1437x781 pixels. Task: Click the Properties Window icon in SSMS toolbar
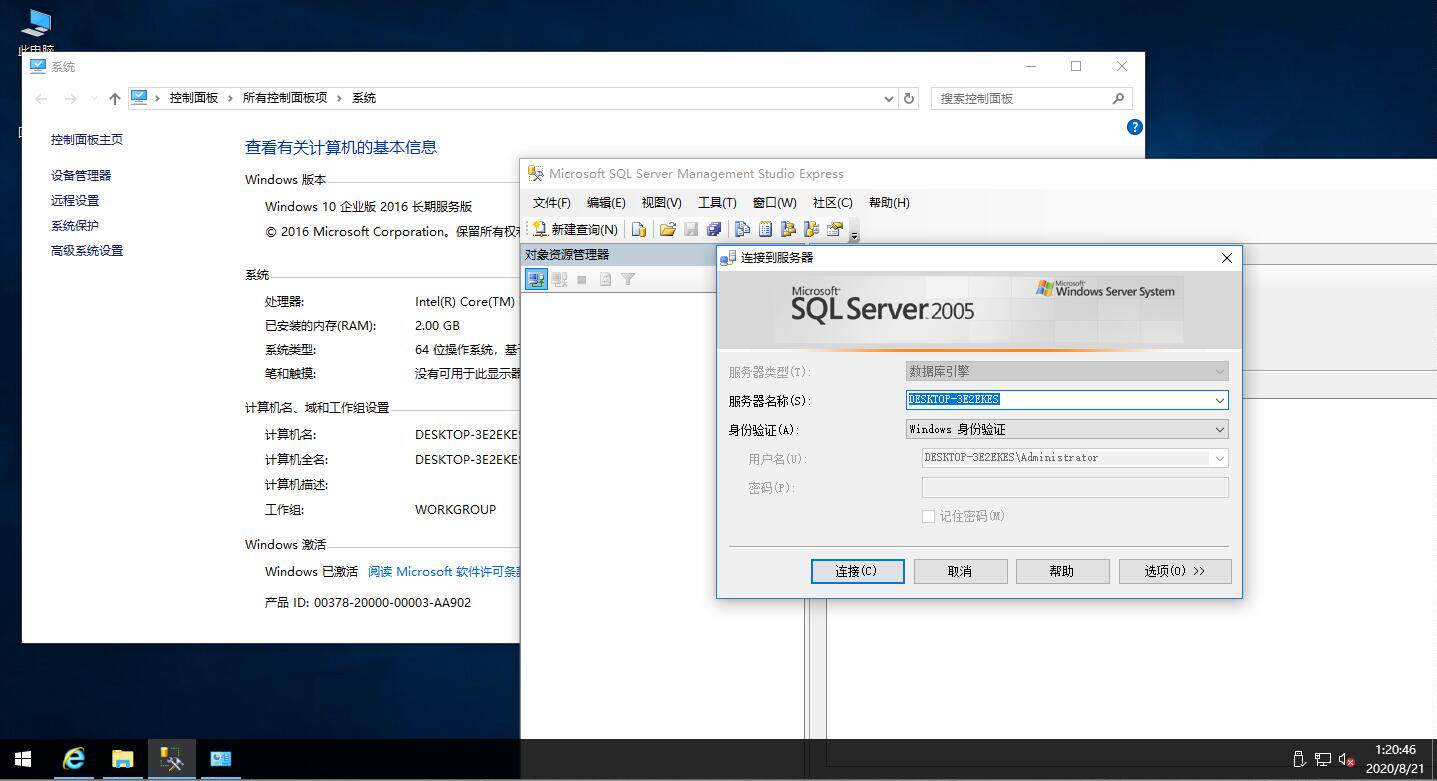(x=835, y=229)
